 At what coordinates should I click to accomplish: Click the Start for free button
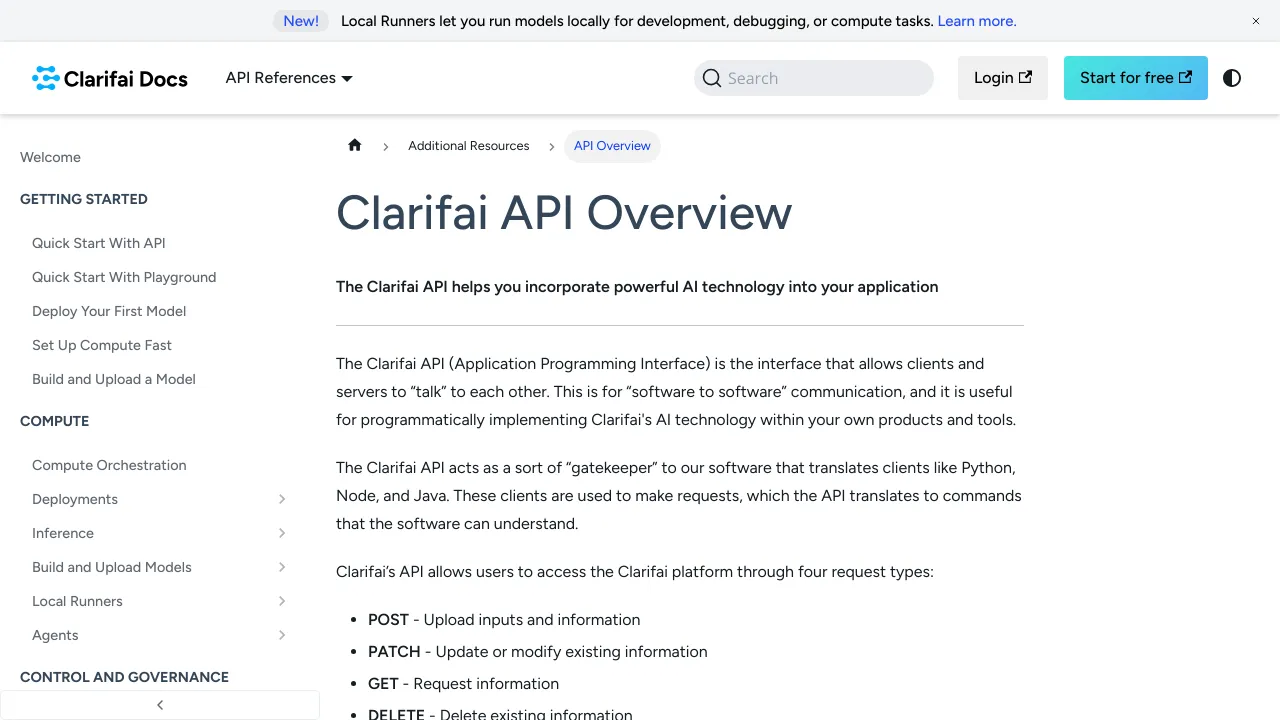click(x=1136, y=78)
